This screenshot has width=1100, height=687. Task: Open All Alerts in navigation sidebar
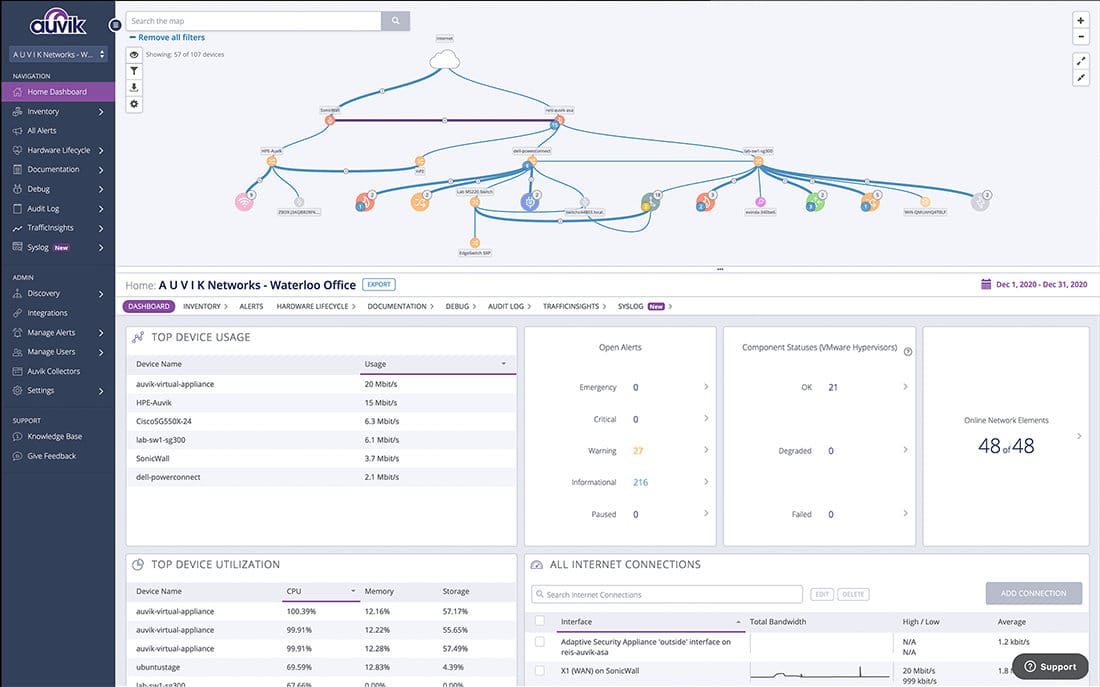[41, 131]
